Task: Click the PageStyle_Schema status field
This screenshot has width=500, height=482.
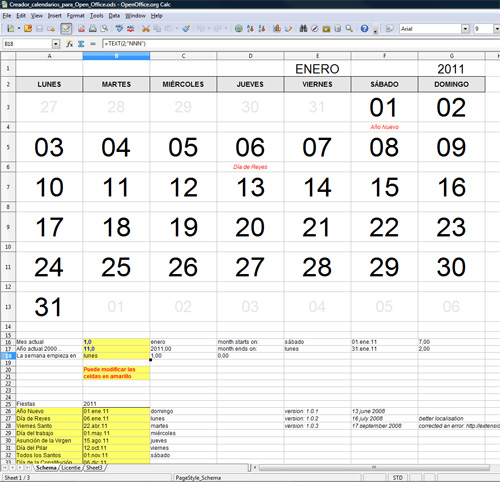Action: point(267,478)
